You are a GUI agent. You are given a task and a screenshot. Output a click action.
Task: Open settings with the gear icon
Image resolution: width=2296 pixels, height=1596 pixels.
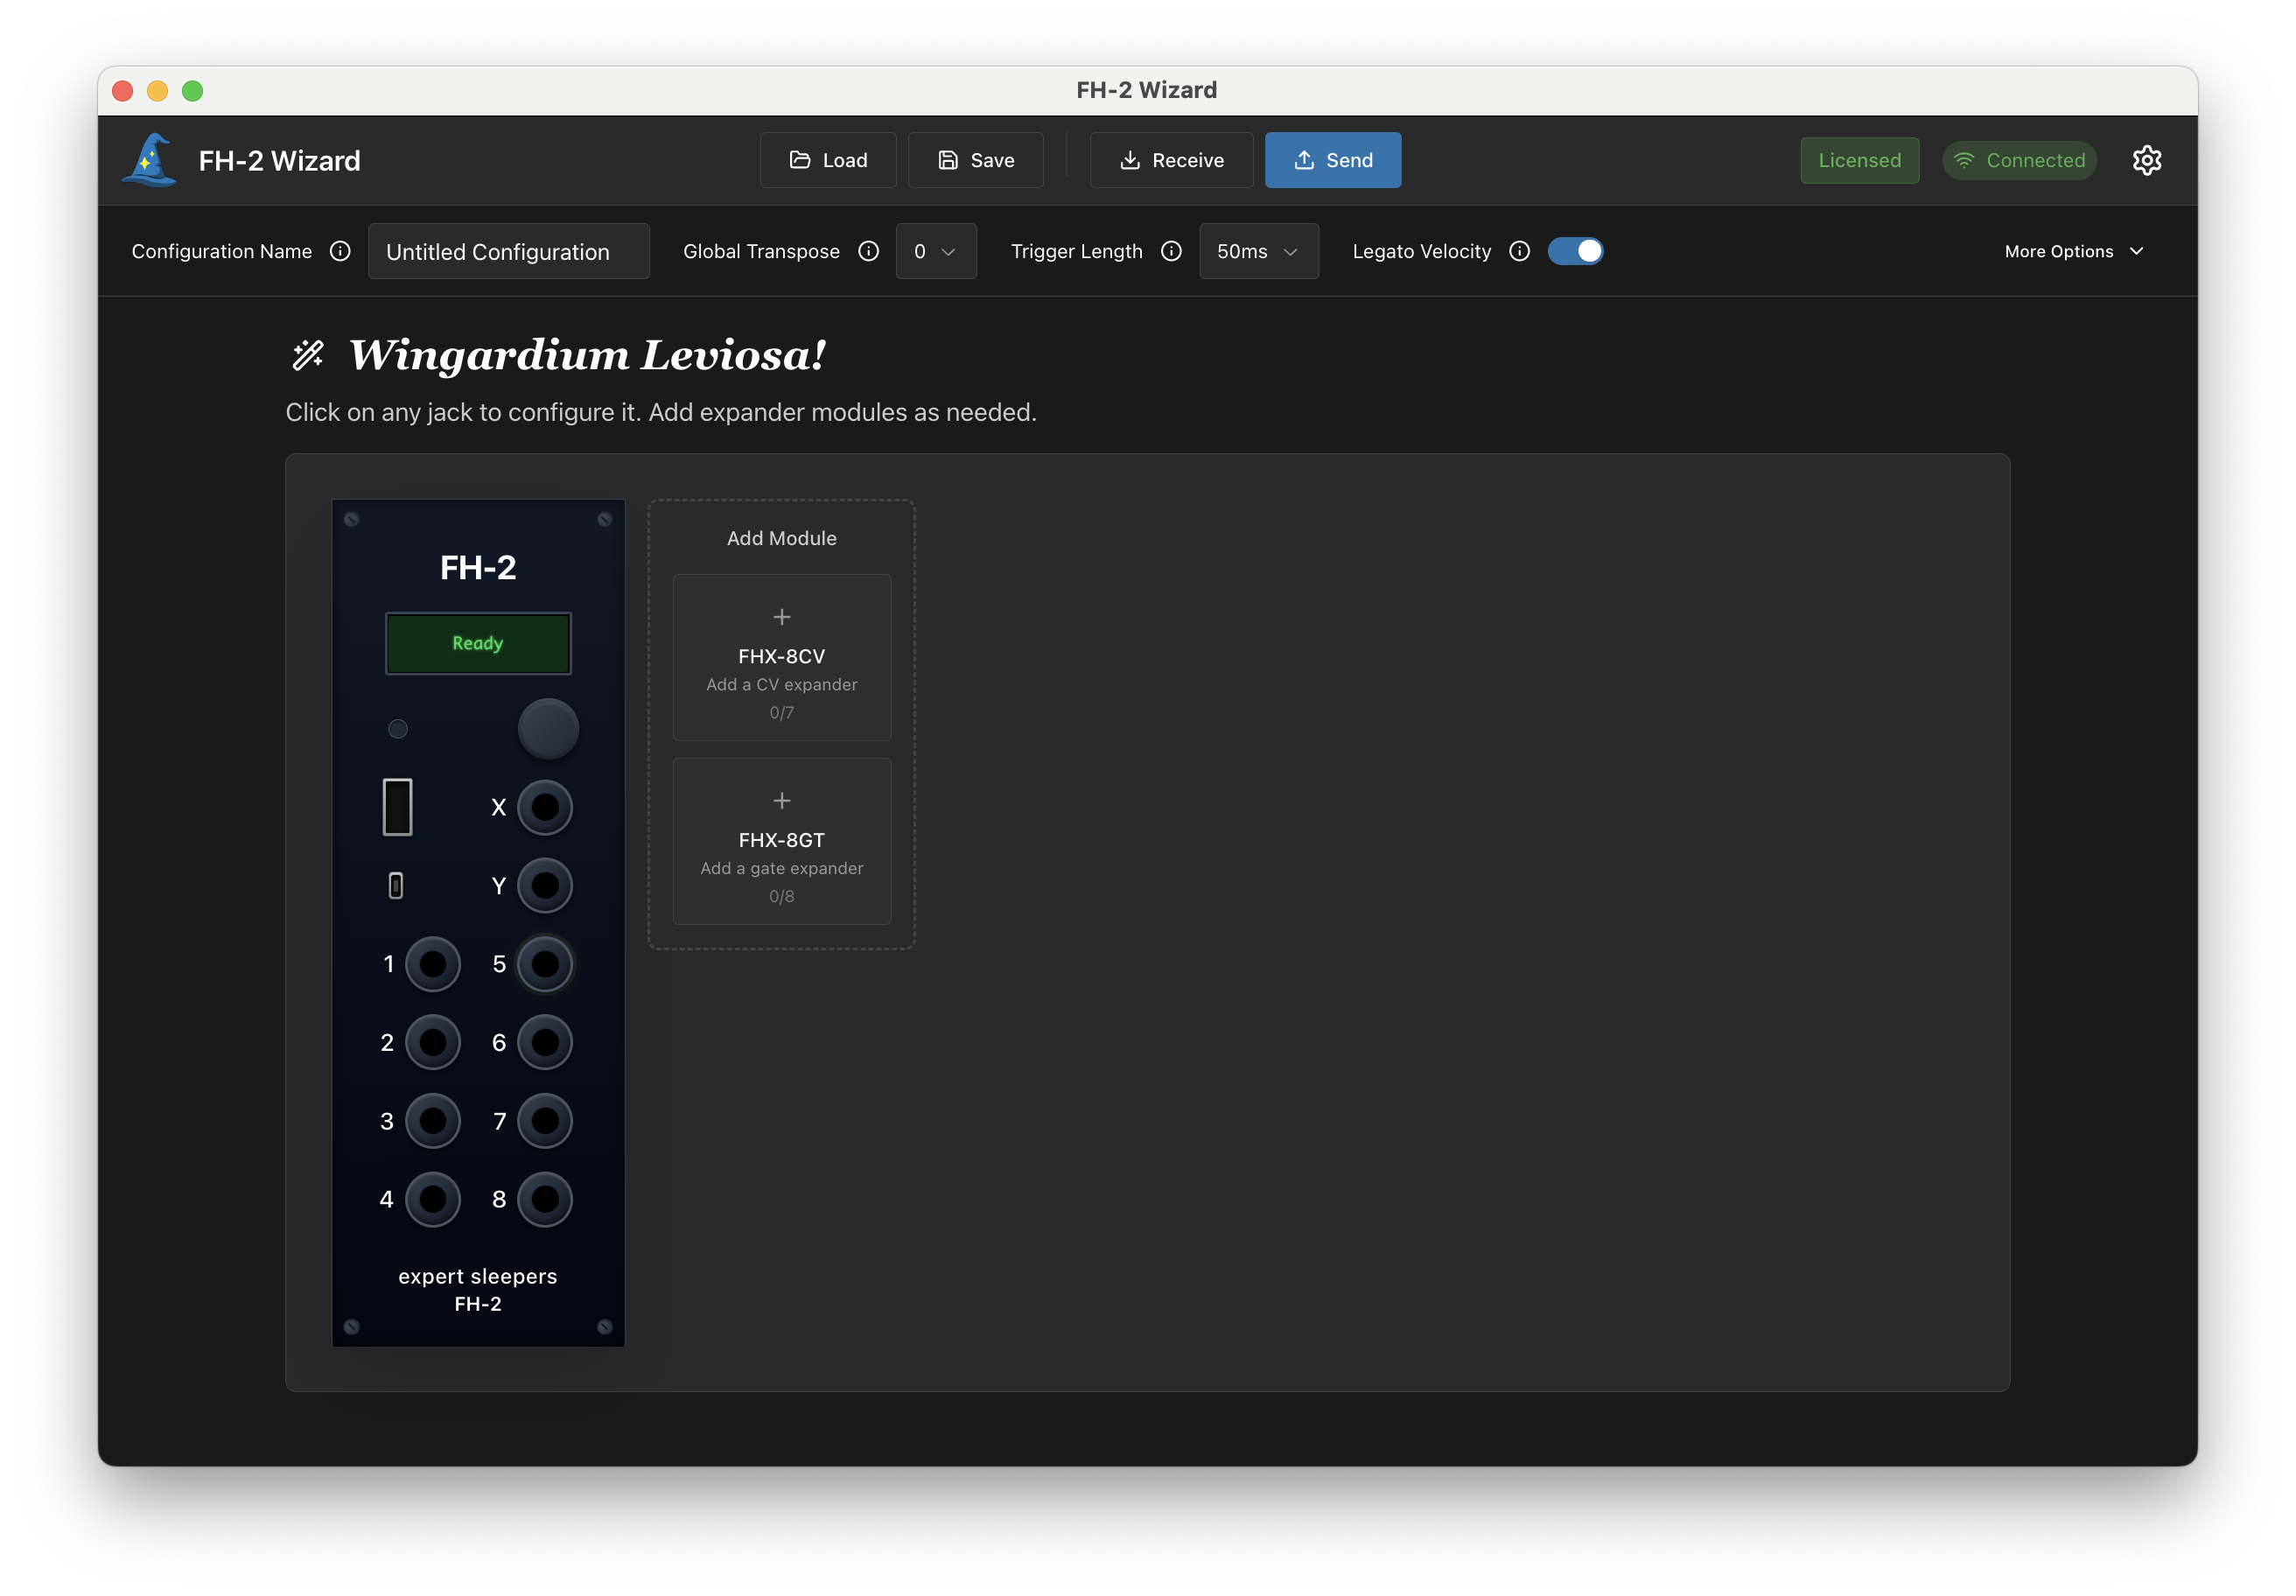pyautogui.click(x=2147, y=160)
